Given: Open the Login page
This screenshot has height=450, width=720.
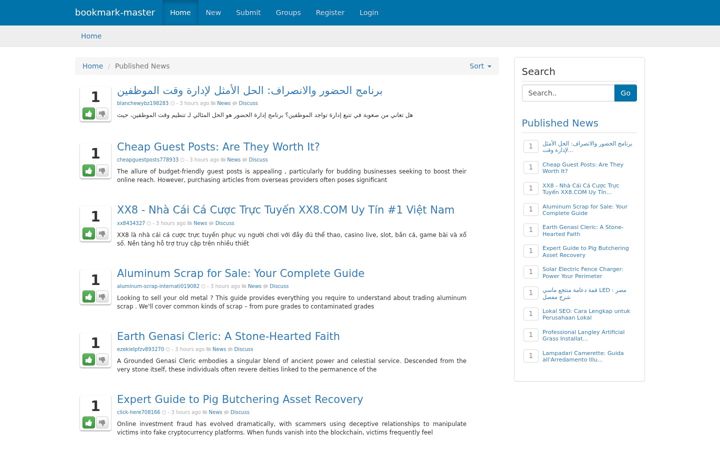Looking at the screenshot, I should [x=369, y=12].
